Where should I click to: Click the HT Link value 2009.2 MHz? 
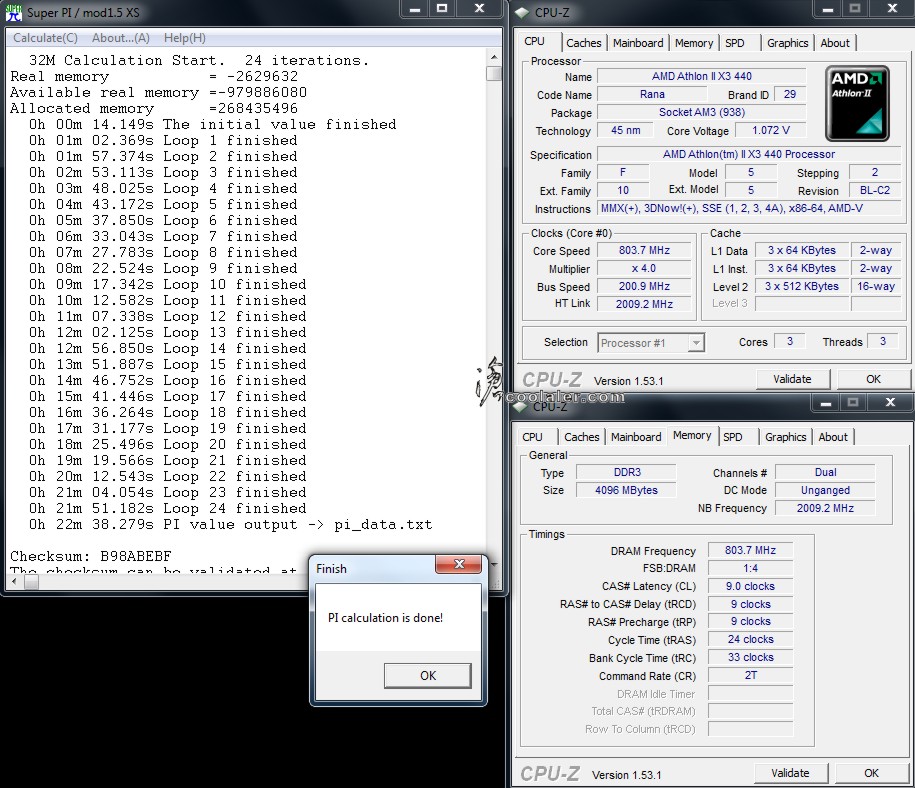tap(644, 304)
